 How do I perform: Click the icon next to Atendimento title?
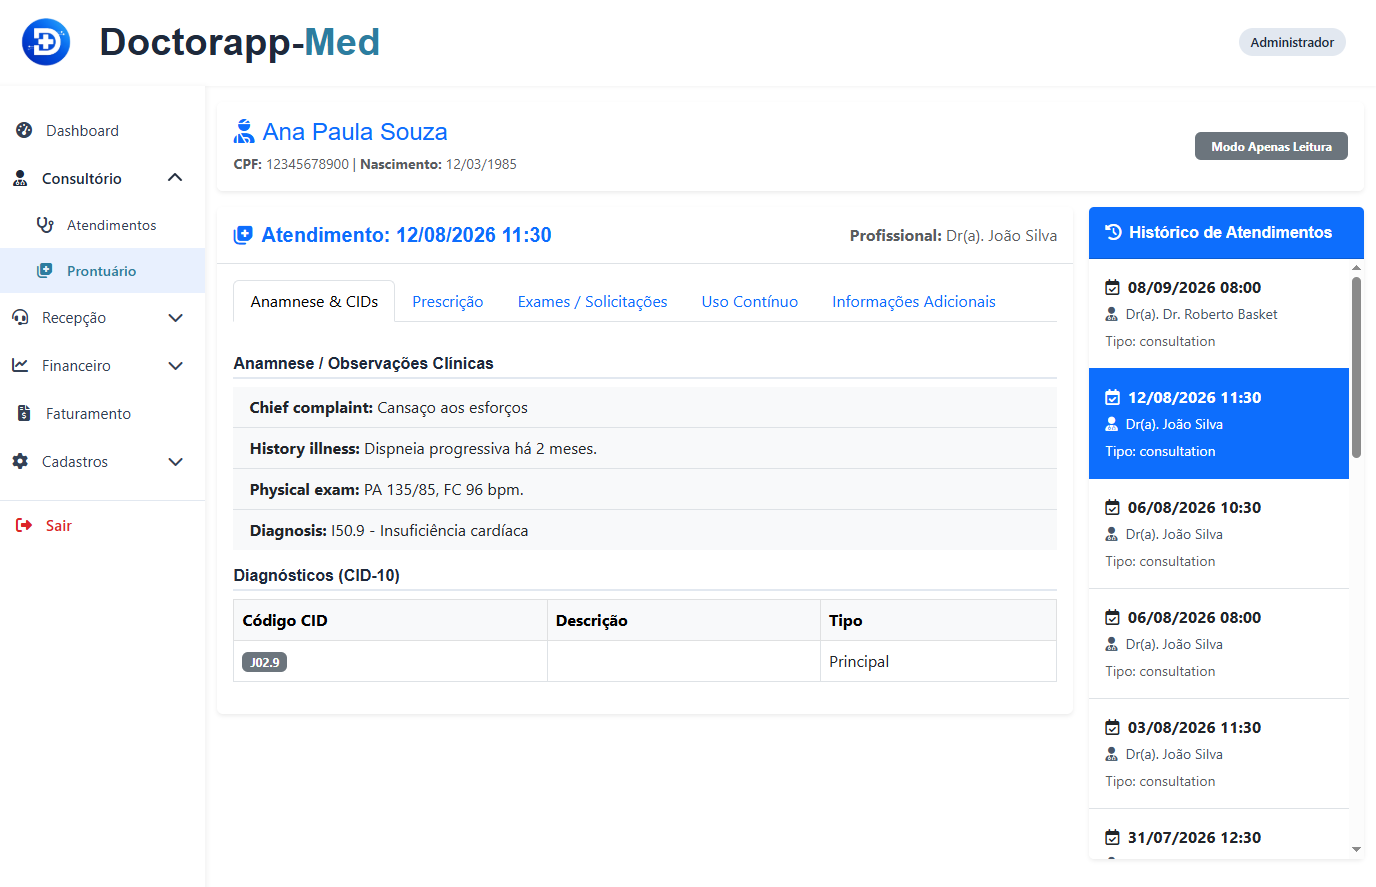point(243,235)
